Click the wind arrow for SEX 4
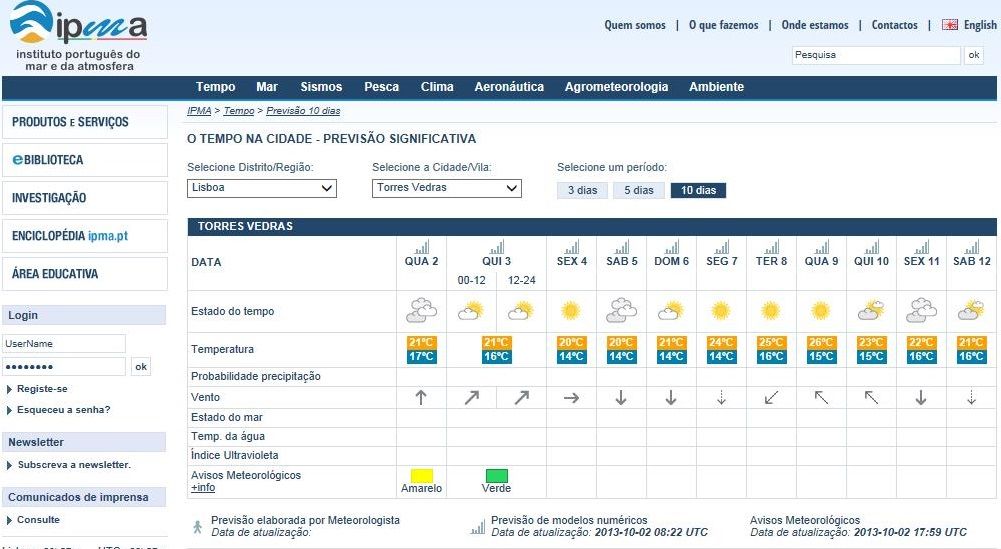The image size is (1001, 549). pos(571,398)
